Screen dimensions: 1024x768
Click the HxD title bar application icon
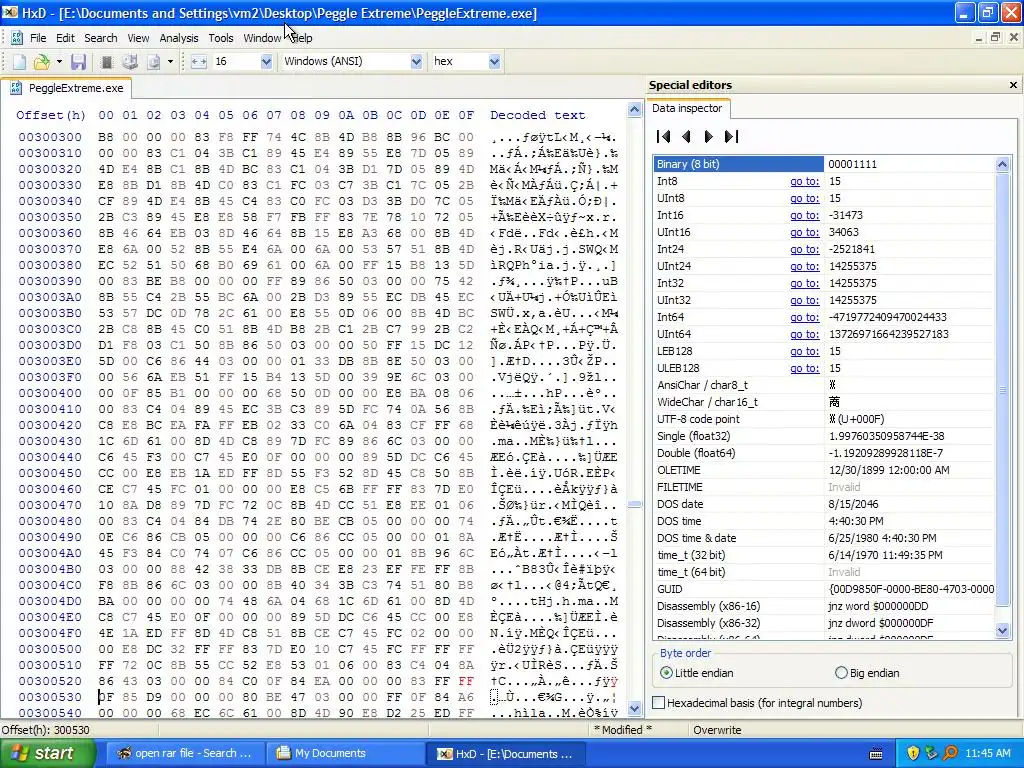click(10, 12)
